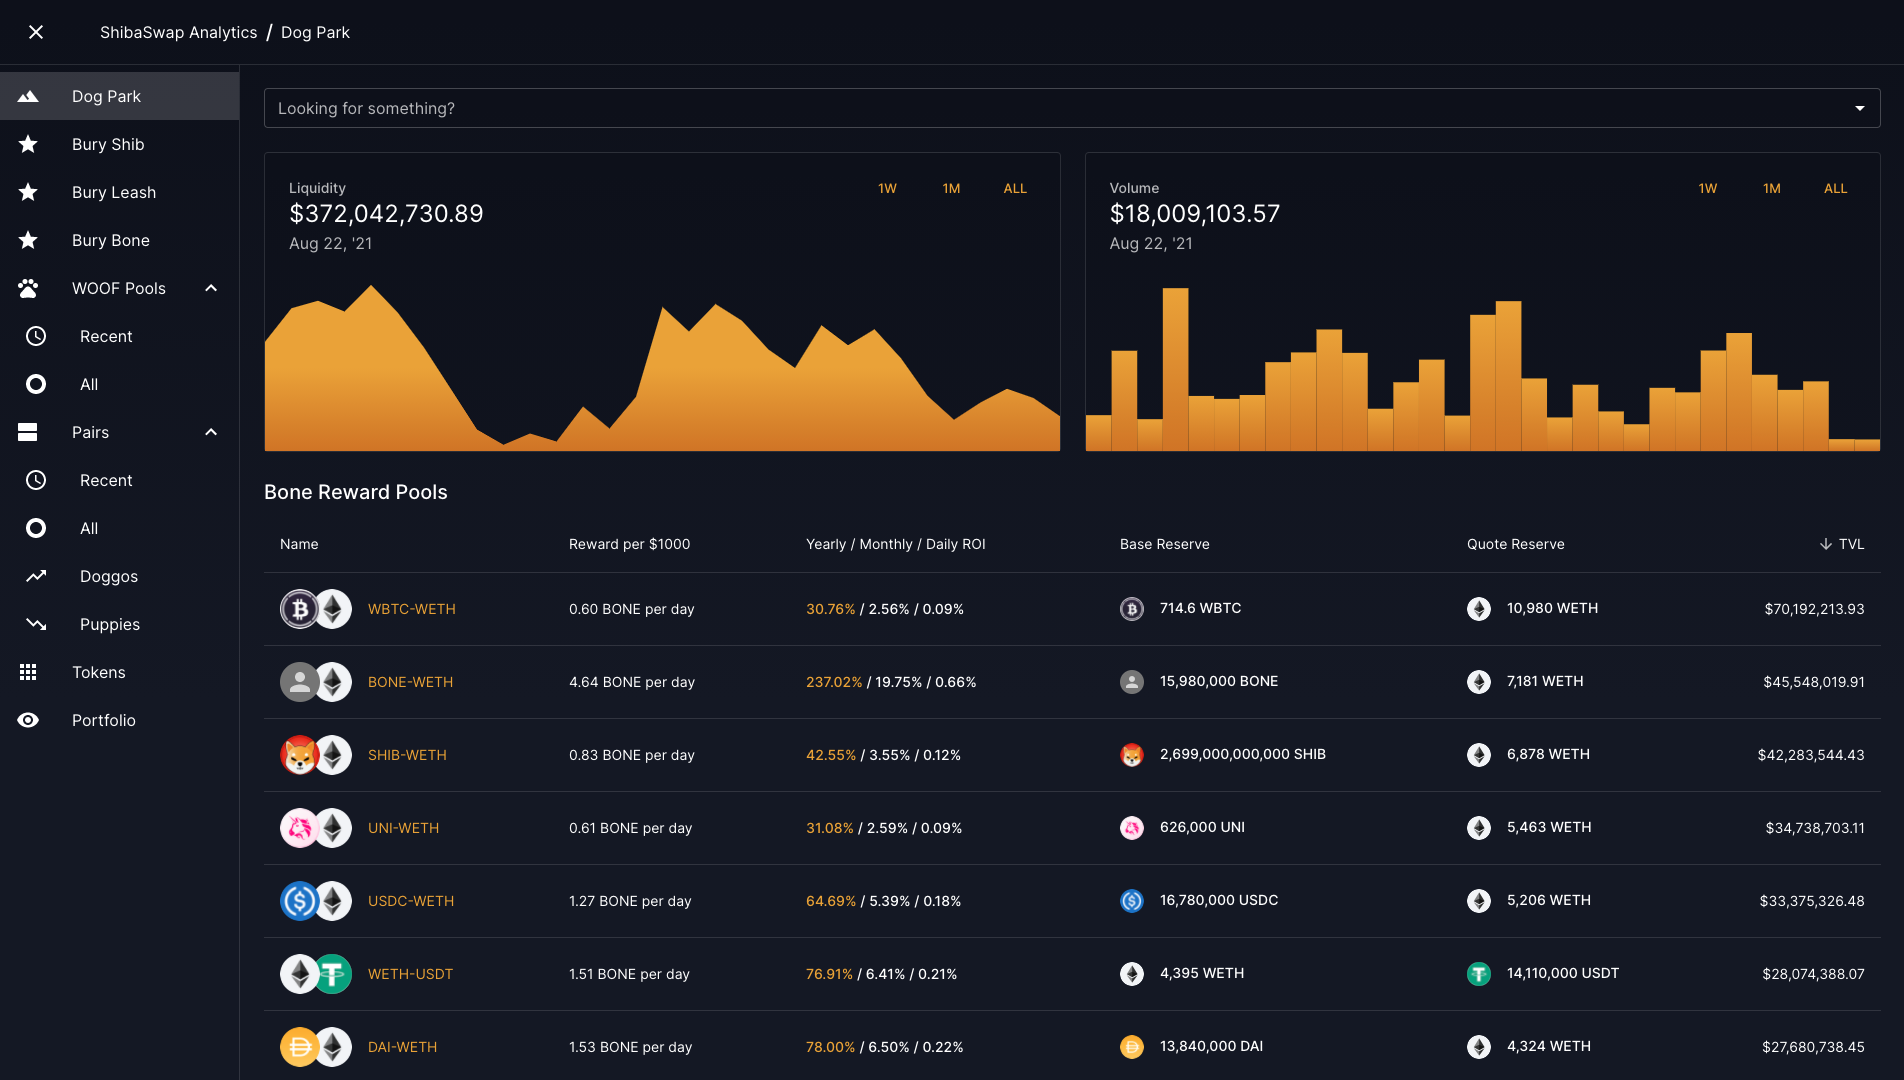The height and width of the screenshot is (1080, 1904).
Task: Click the Name column header
Action: 299,544
